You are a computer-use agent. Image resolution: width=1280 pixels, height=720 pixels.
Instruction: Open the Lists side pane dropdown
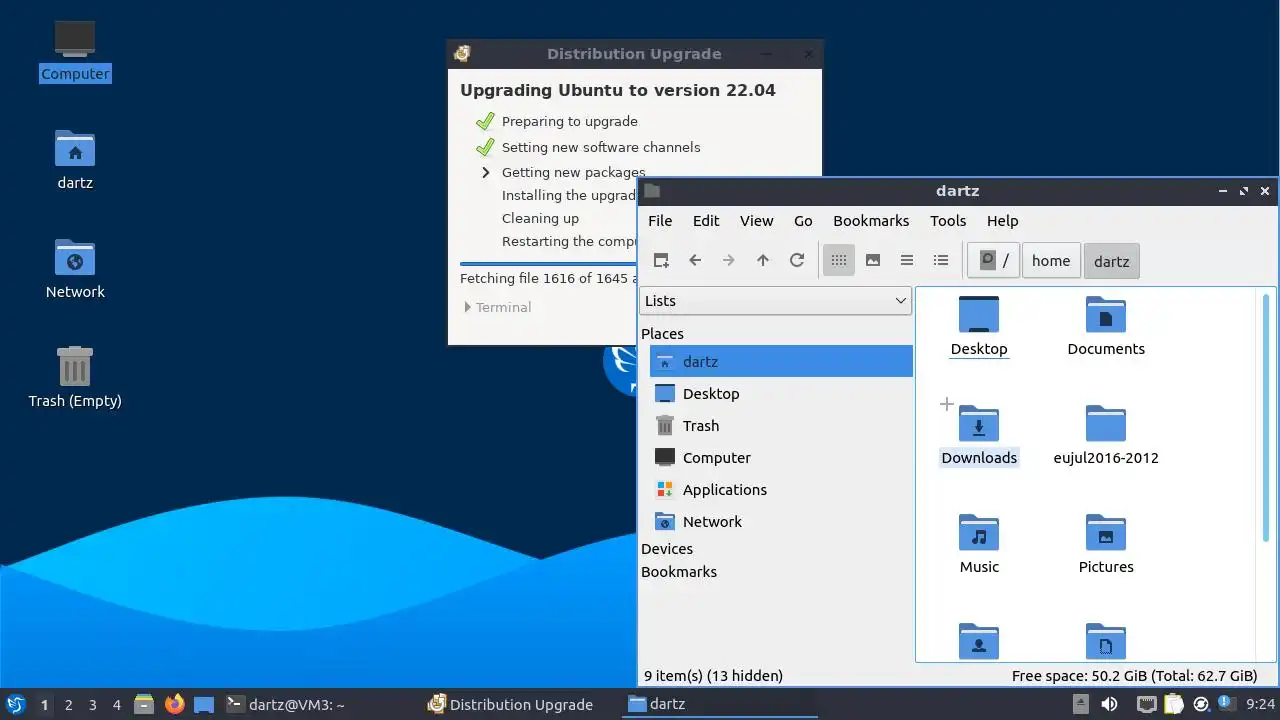pos(775,301)
